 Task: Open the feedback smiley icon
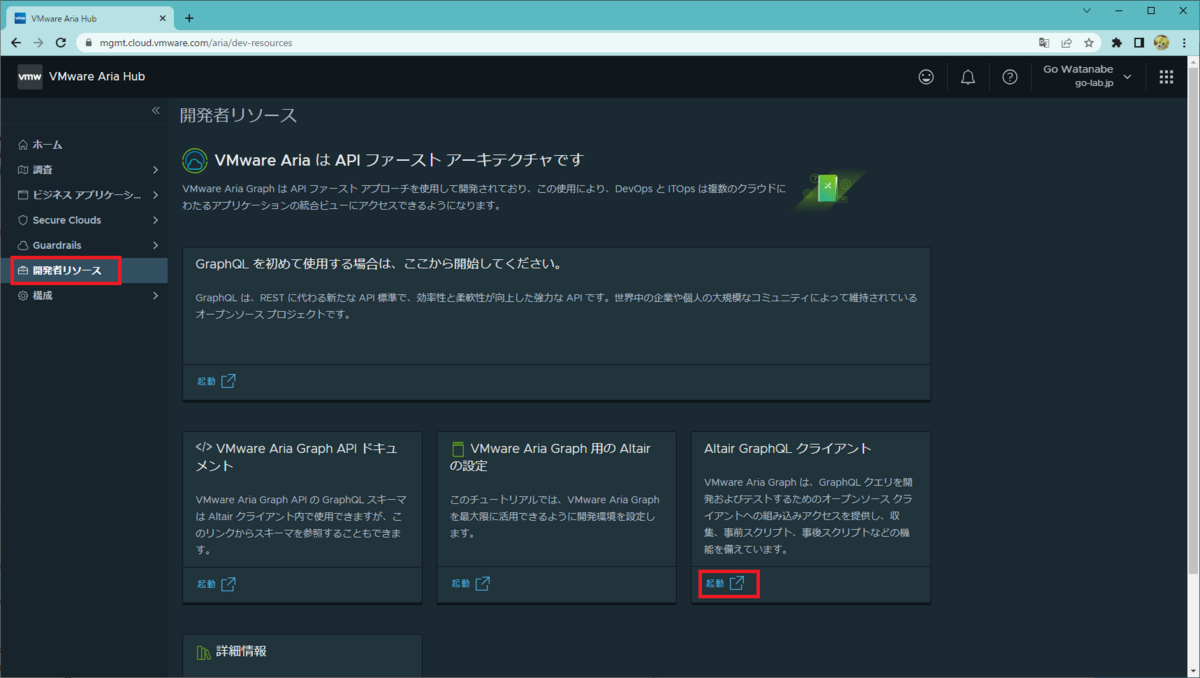pyautogui.click(x=927, y=77)
